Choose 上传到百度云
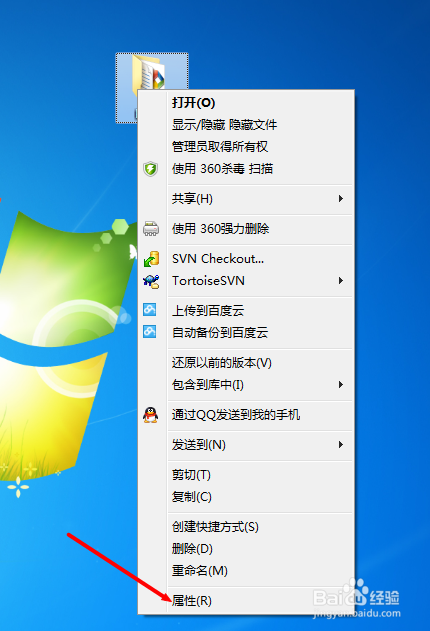 click(x=246, y=310)
